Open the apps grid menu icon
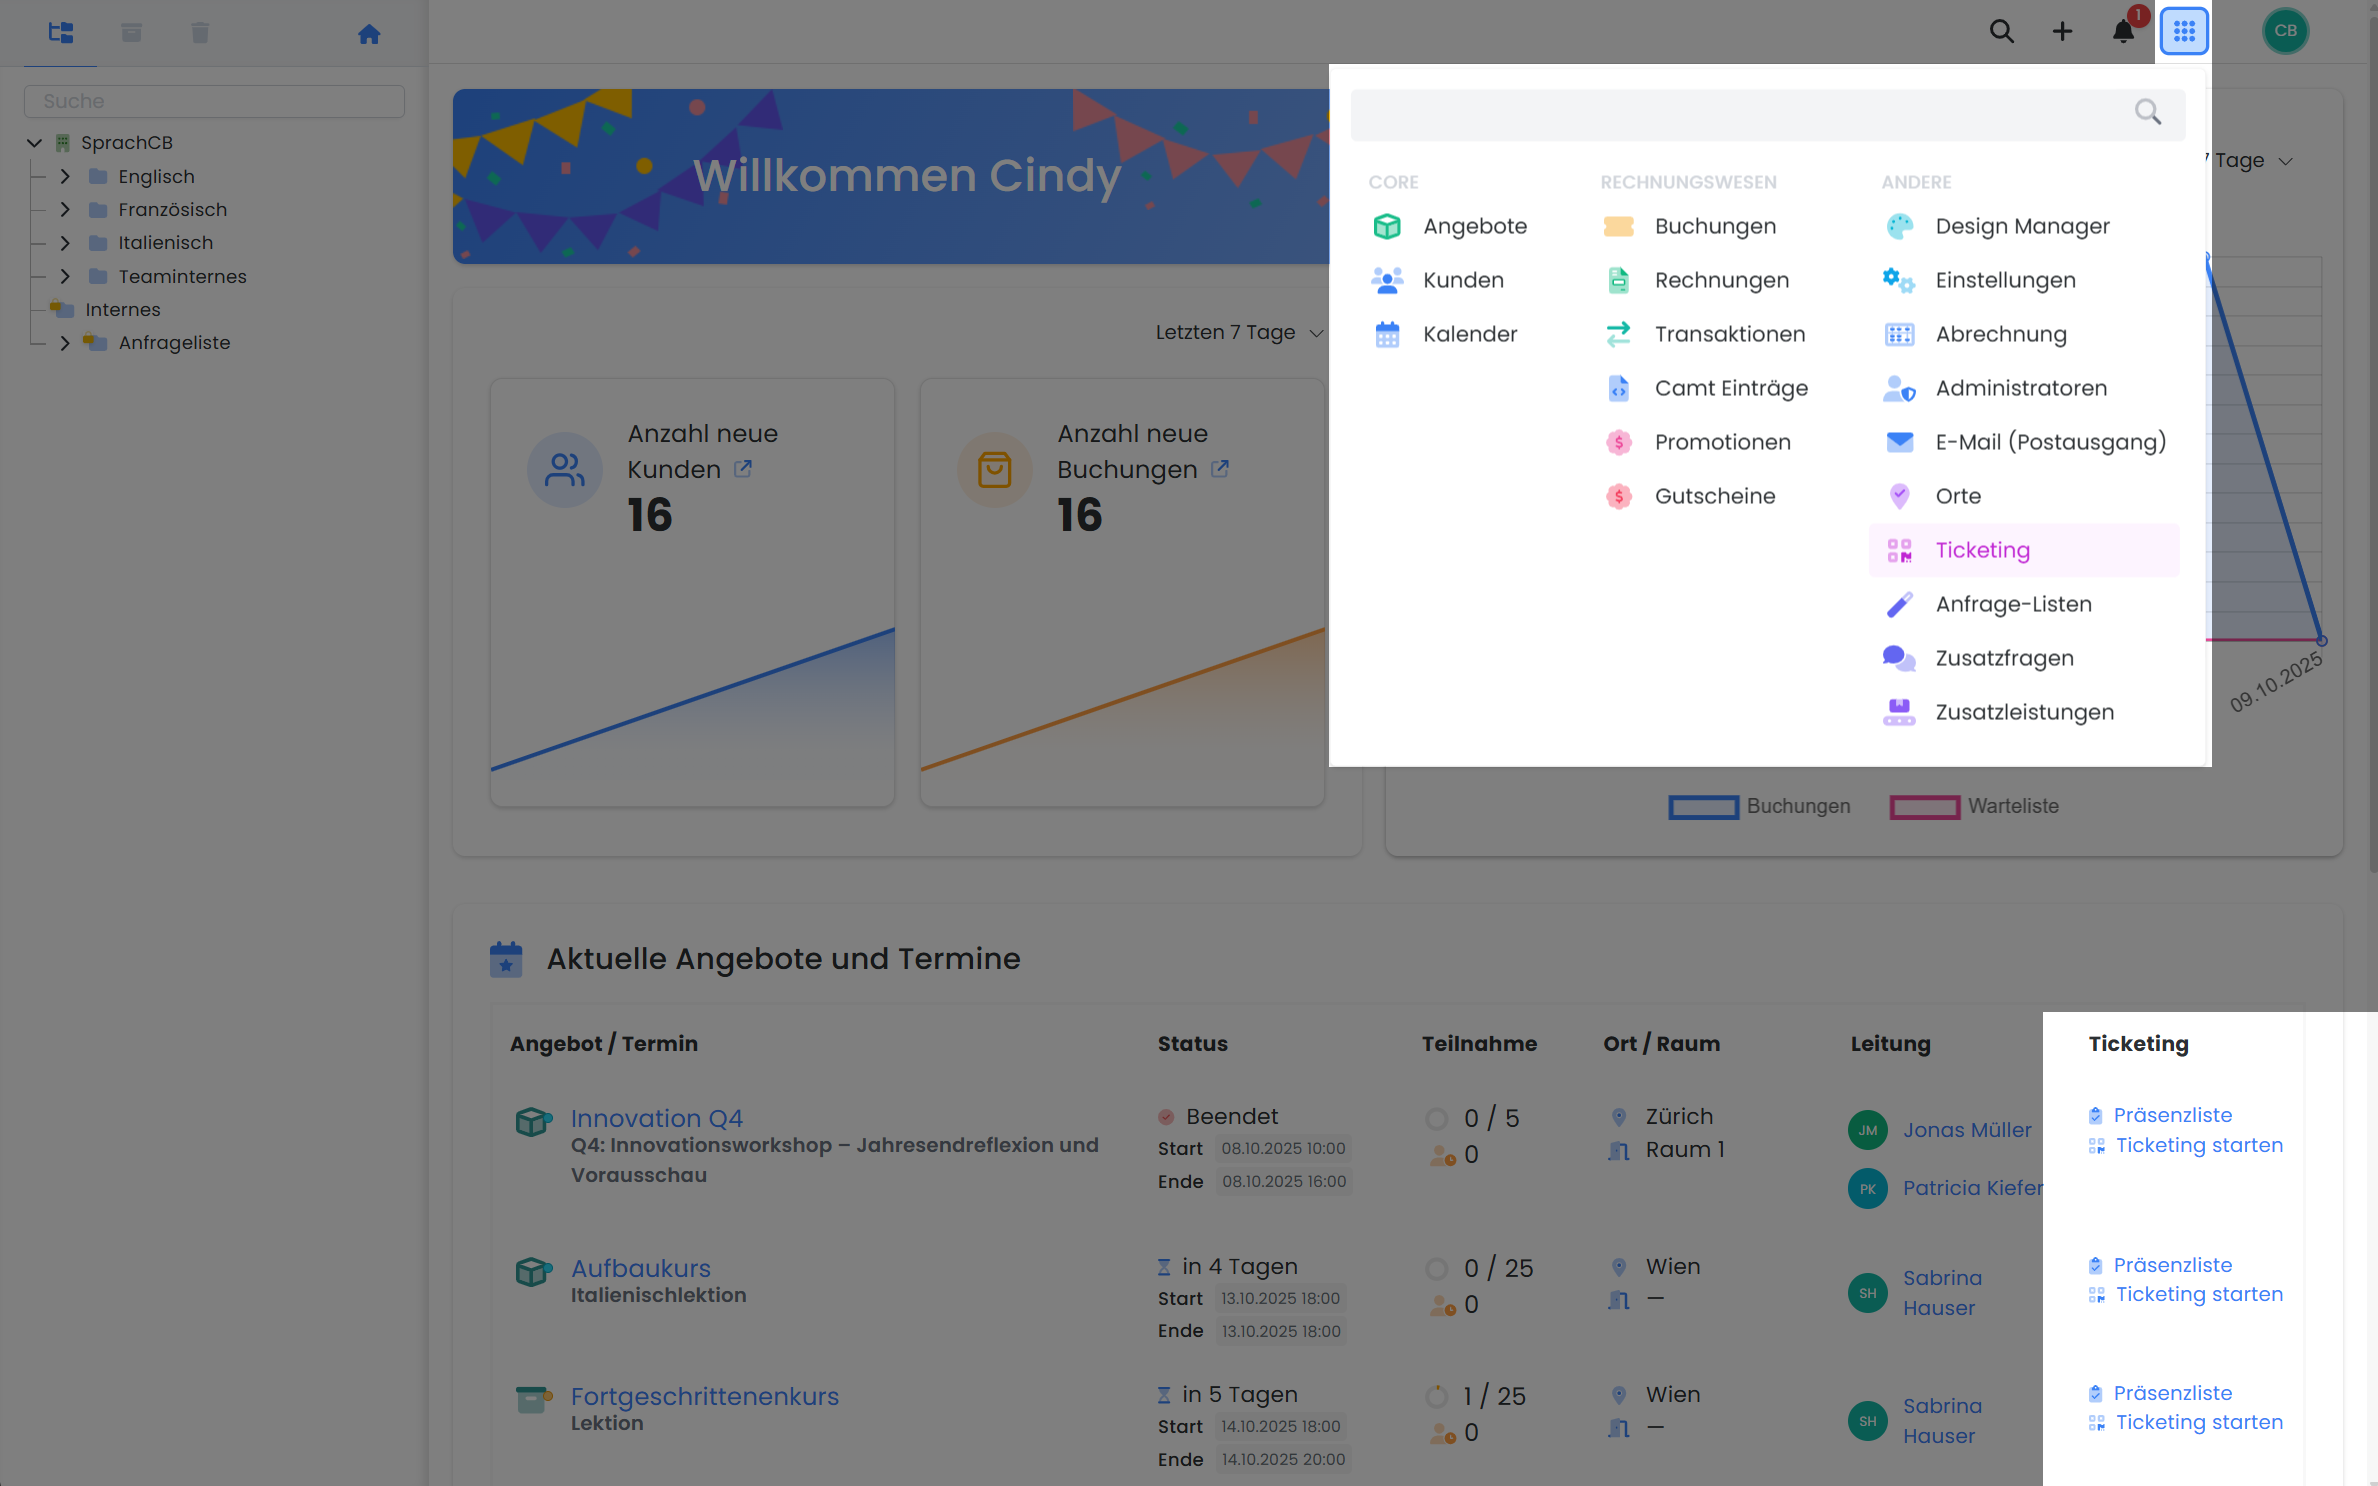The image size is (2378, 1486). click(x=2183, y=31)
